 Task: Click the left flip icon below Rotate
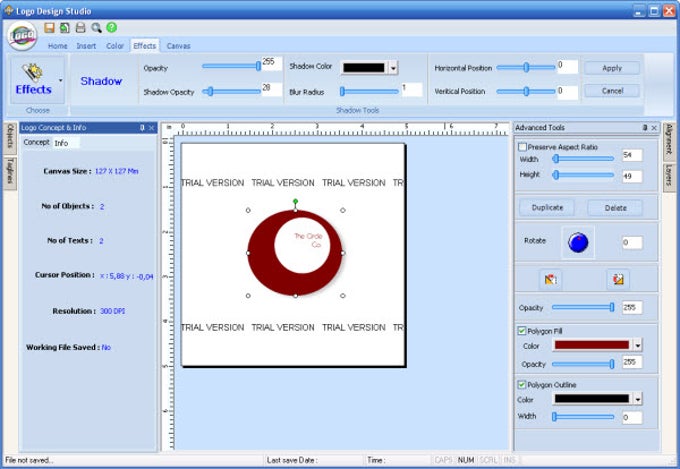(x=551, y=279)
